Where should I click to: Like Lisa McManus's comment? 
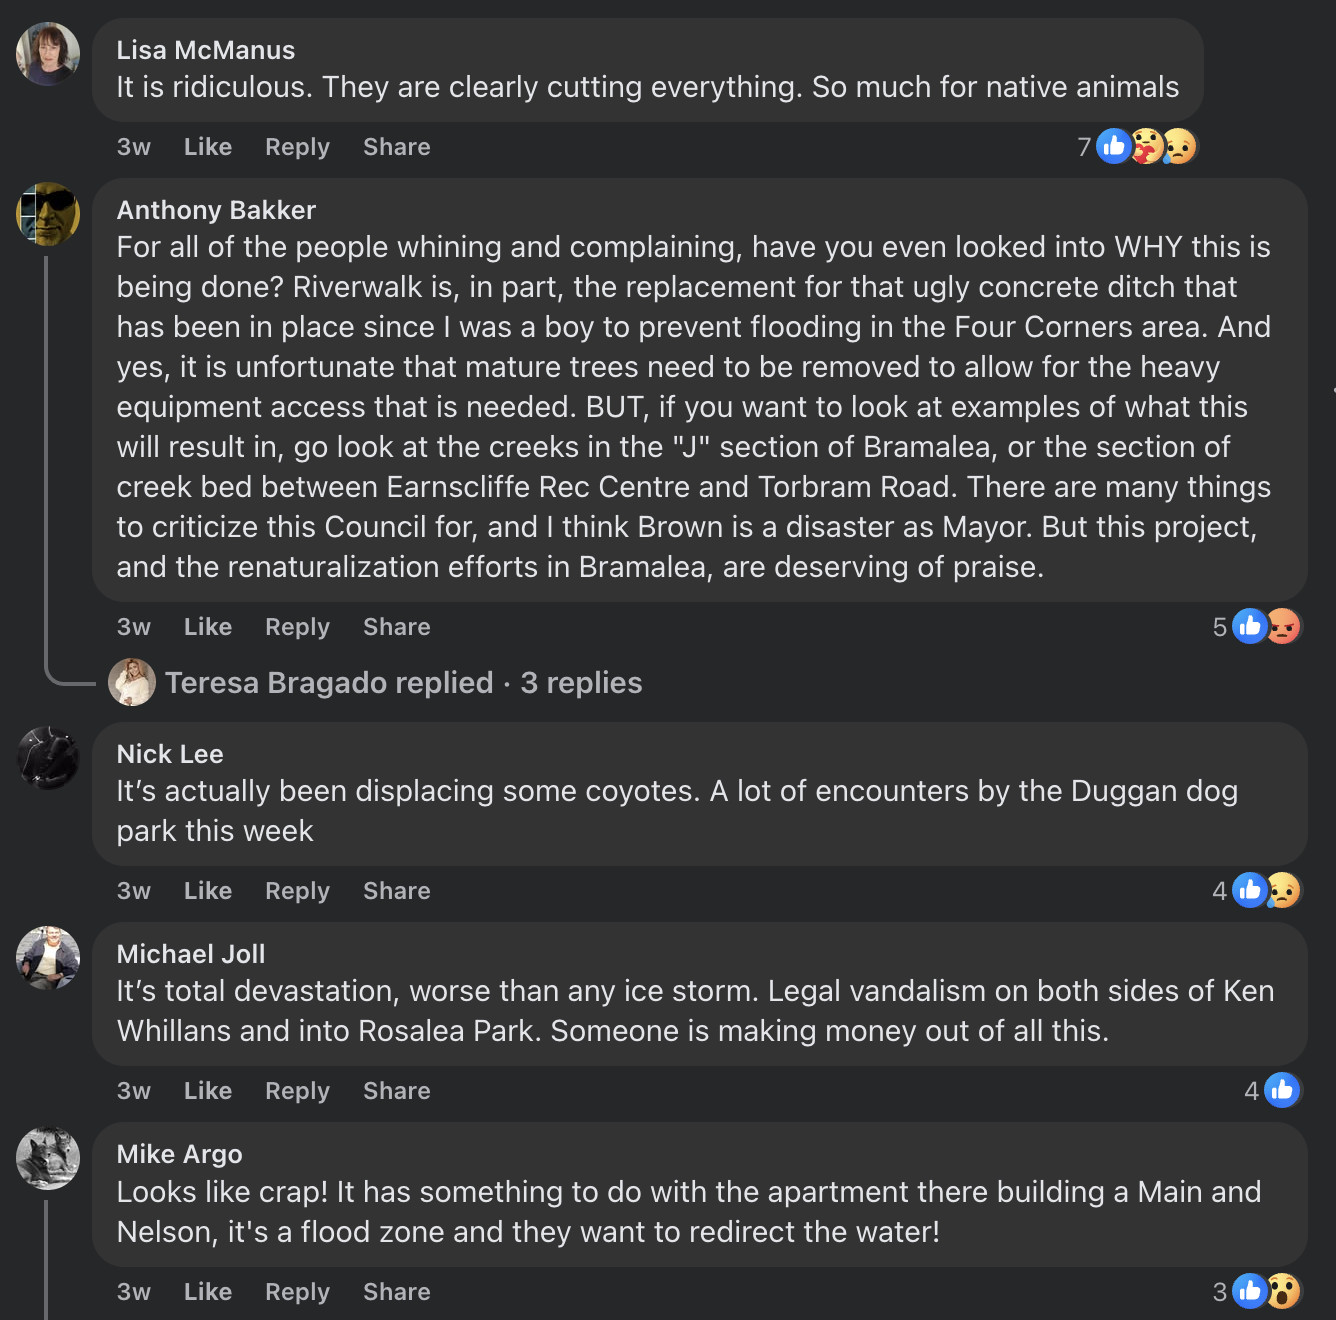(x=208, y=147)
